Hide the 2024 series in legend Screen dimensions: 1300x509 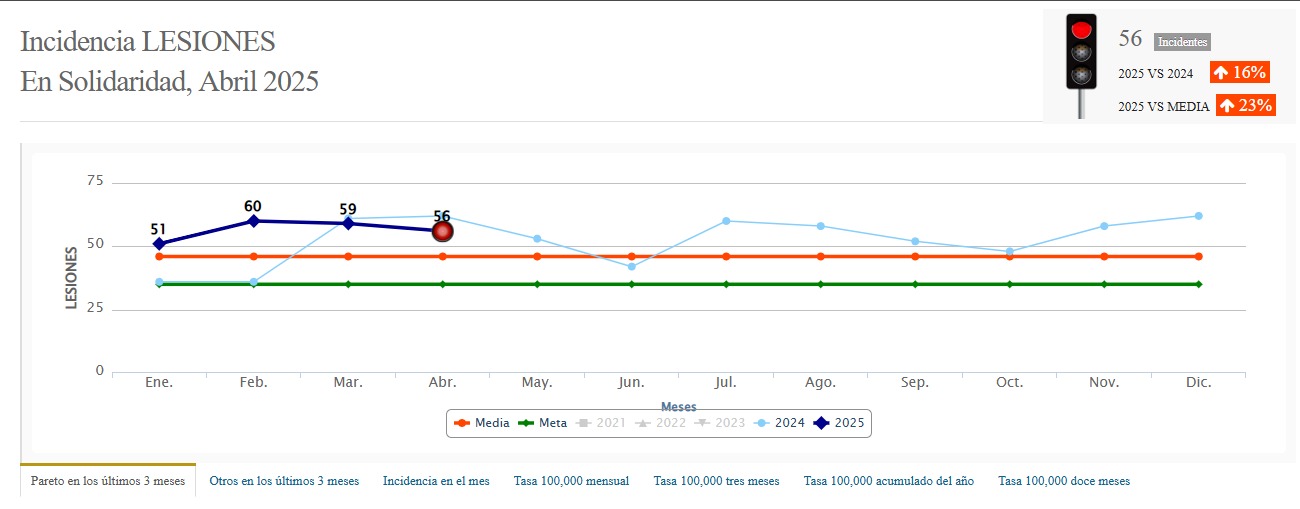click(x=780, y=423)
